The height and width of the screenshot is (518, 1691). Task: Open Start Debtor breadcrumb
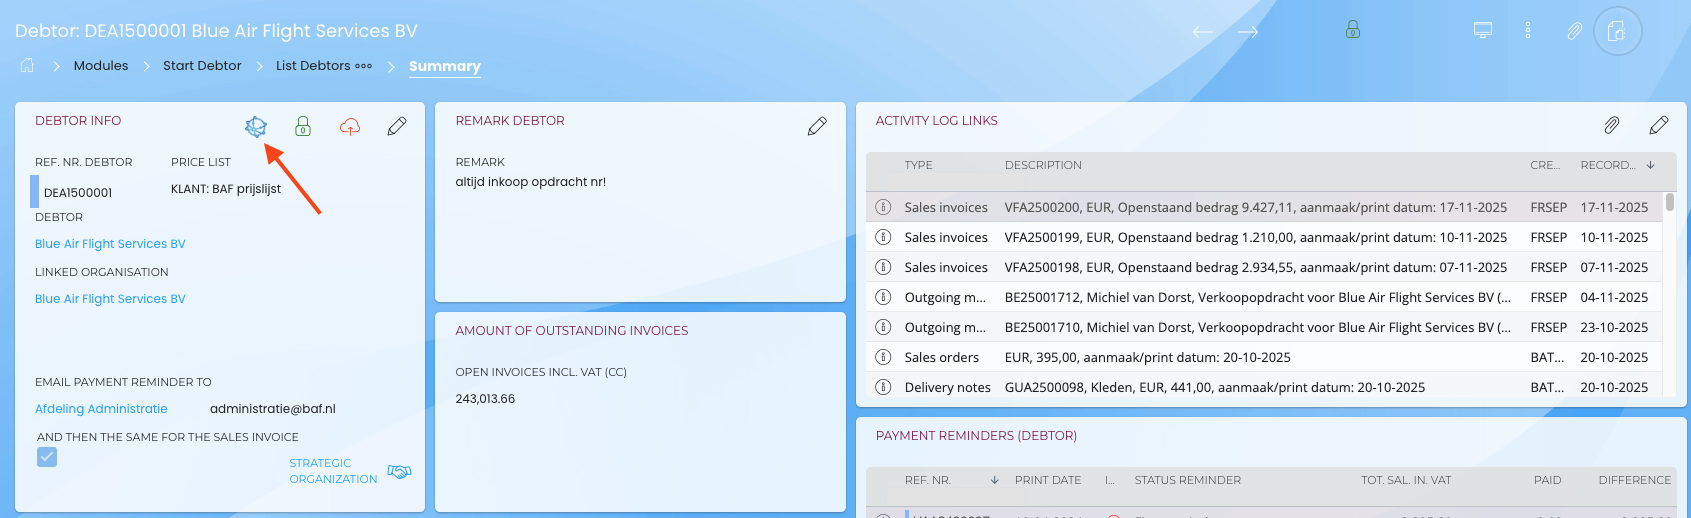[x=202, y=65]
